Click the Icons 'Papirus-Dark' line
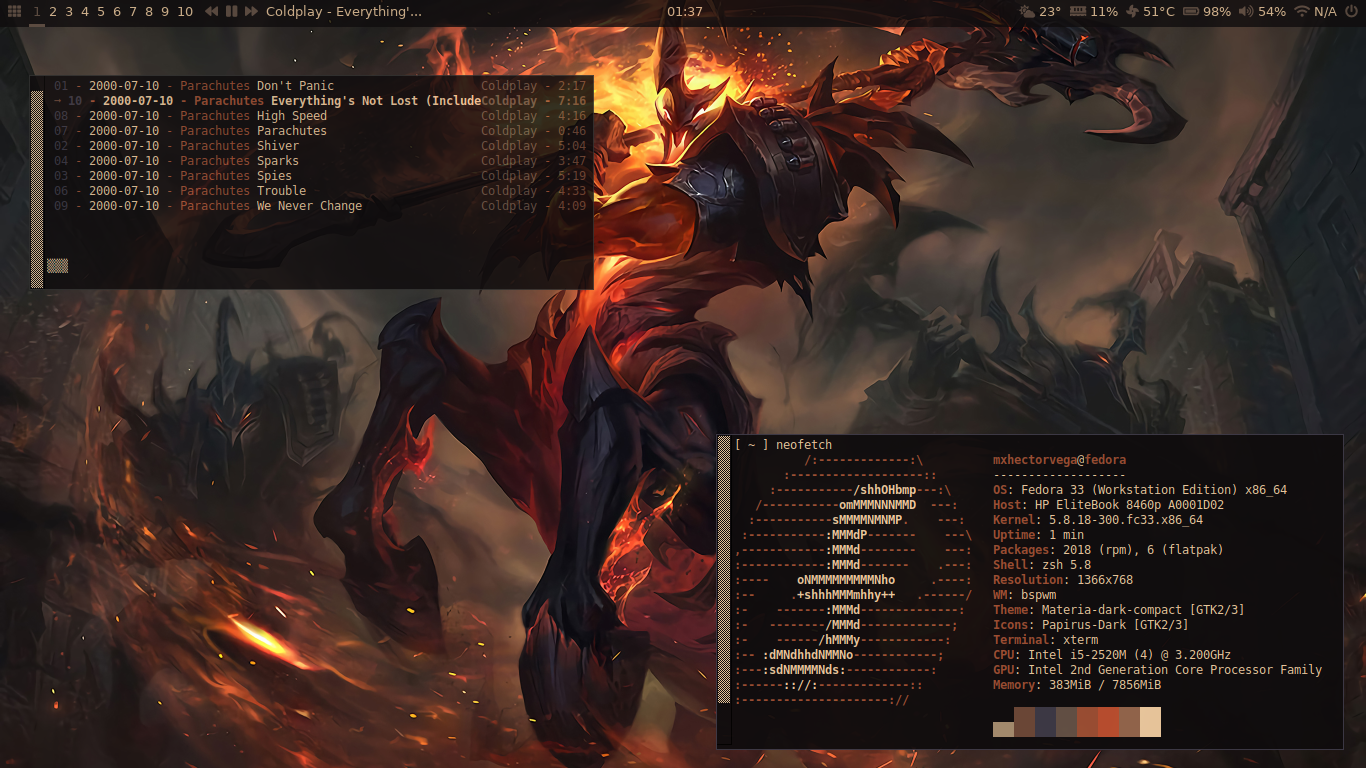The width and height of the screenshot is (1366, 768). tap(1091, 625)
